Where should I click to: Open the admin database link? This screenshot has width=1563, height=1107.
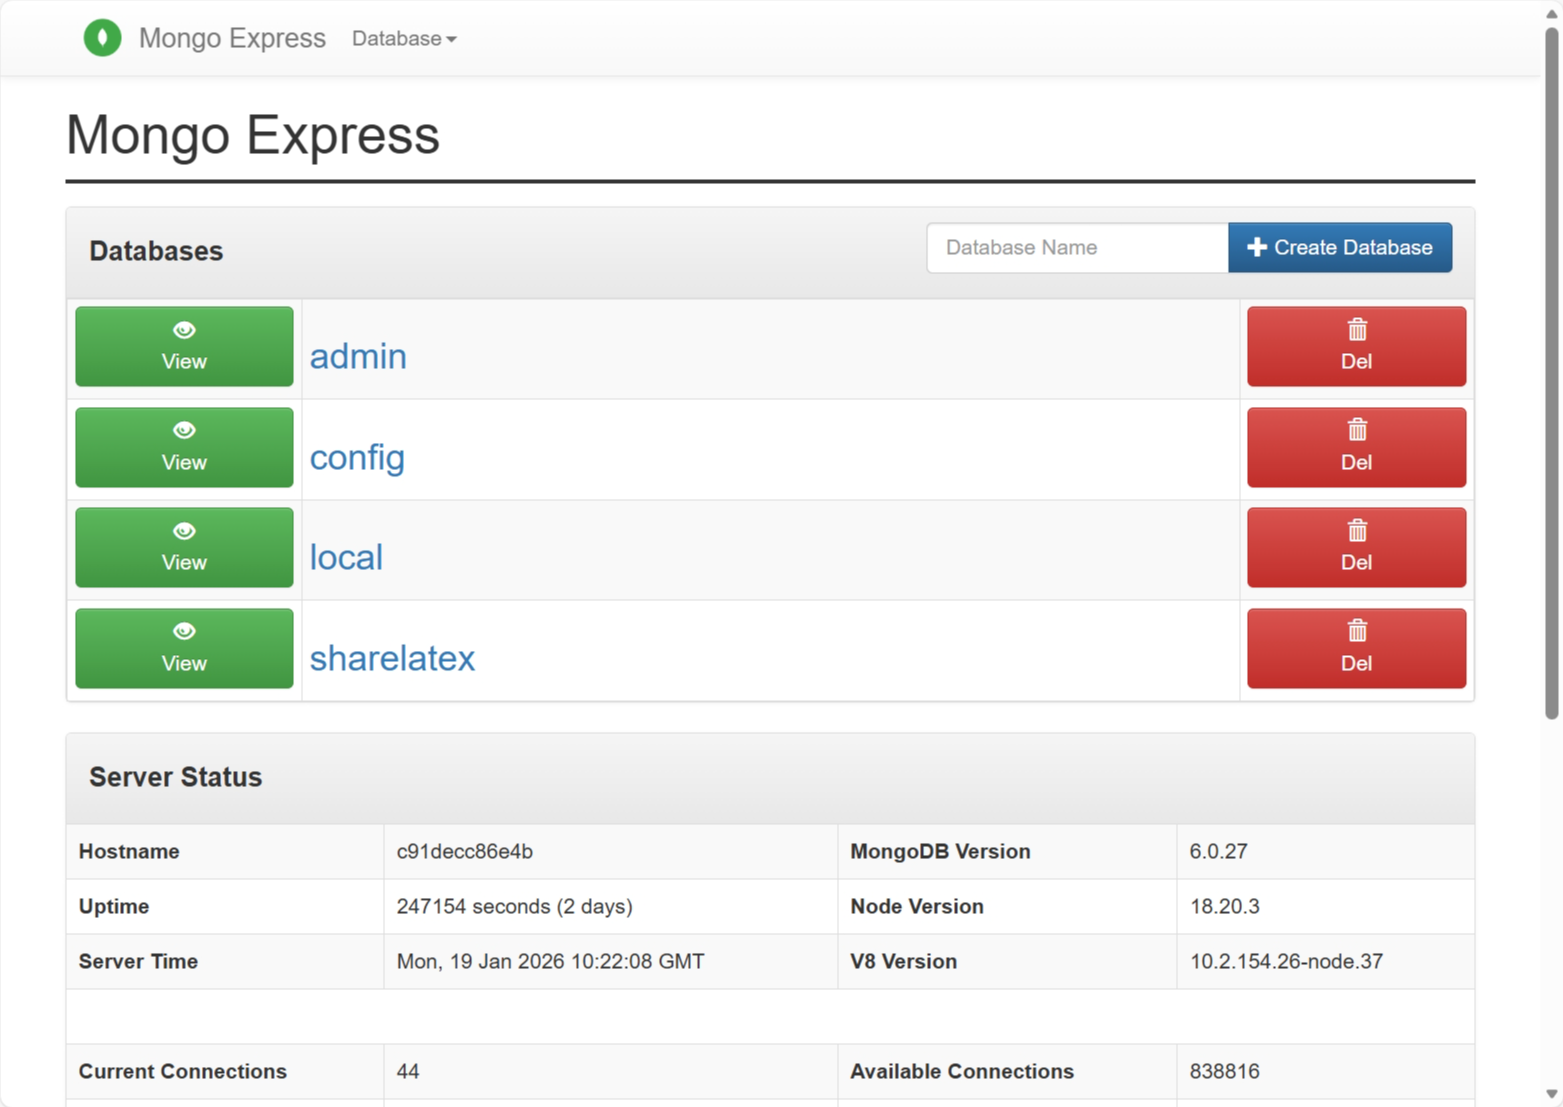click(x=358, y=357)
